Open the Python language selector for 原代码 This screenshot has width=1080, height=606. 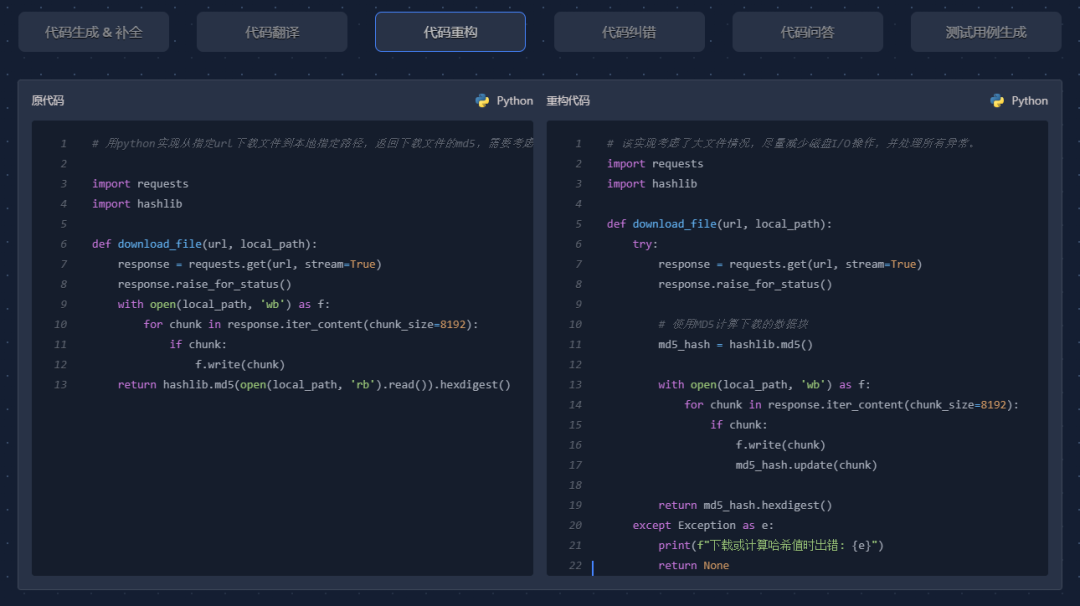pyautogui.click(x=504, y=101)
